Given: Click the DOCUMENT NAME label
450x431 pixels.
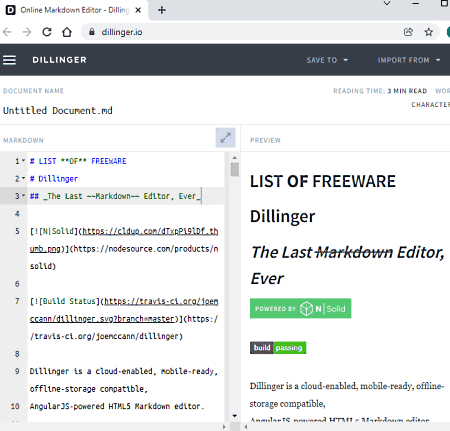Looking at the screenshot, I should [x=33, y=91].
